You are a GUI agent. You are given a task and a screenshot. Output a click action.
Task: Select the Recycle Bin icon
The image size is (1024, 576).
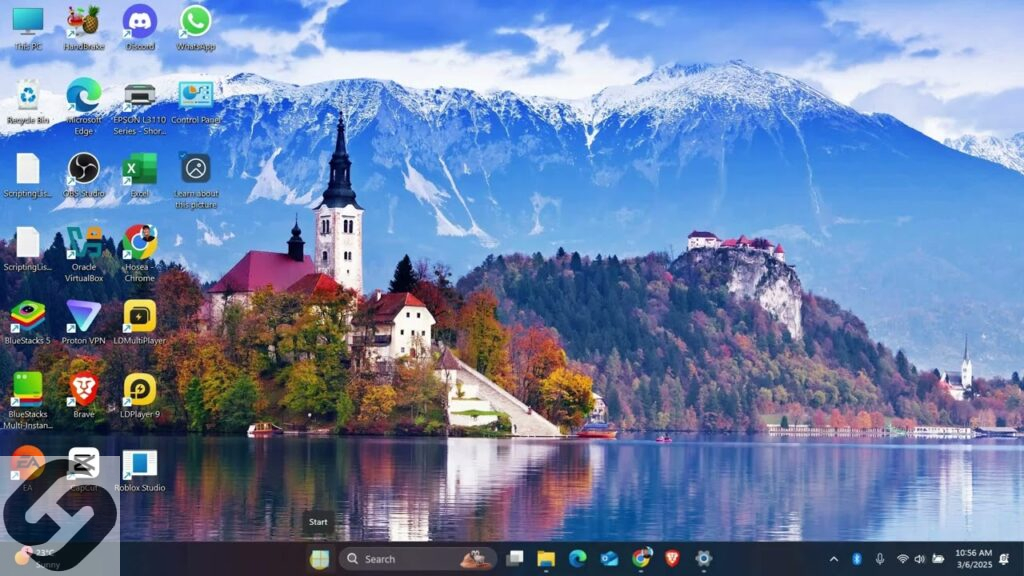point(28,102)
